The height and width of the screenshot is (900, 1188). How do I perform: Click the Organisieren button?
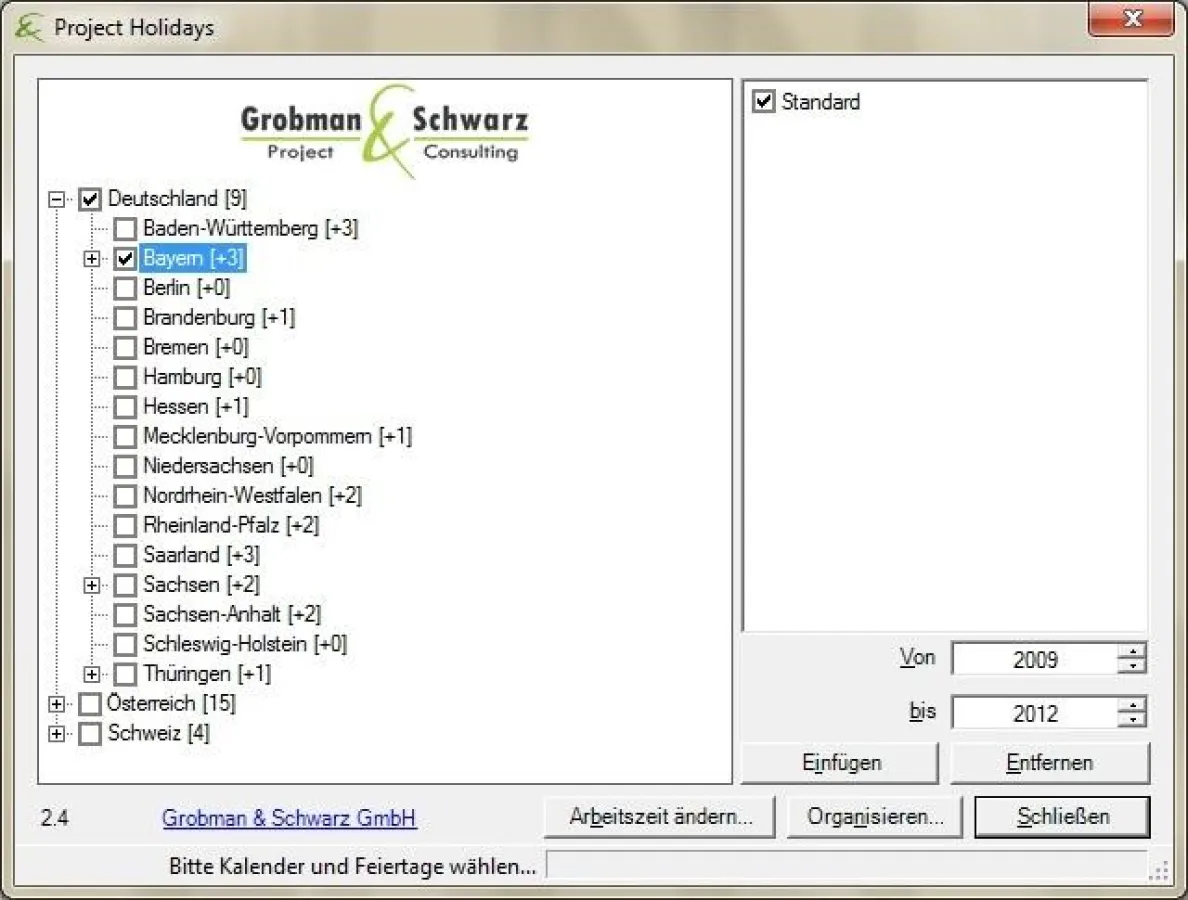click(875, 817)
